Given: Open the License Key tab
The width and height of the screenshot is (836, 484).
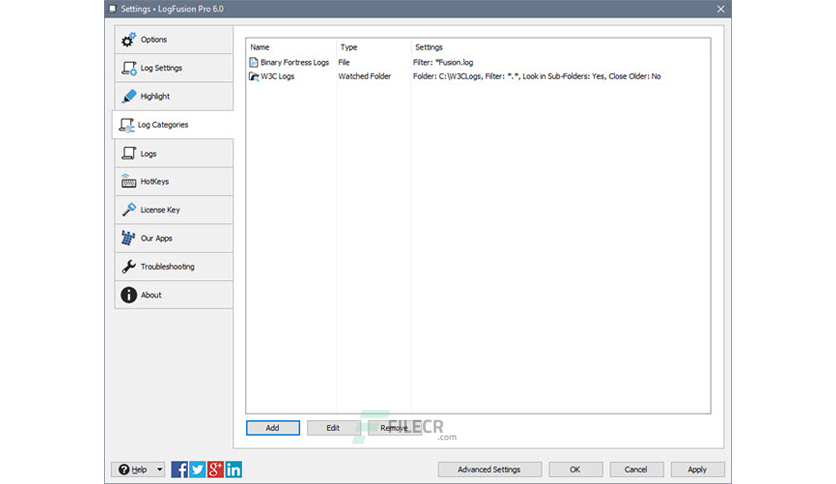Looking at the screenshot, I should (174, 209).
